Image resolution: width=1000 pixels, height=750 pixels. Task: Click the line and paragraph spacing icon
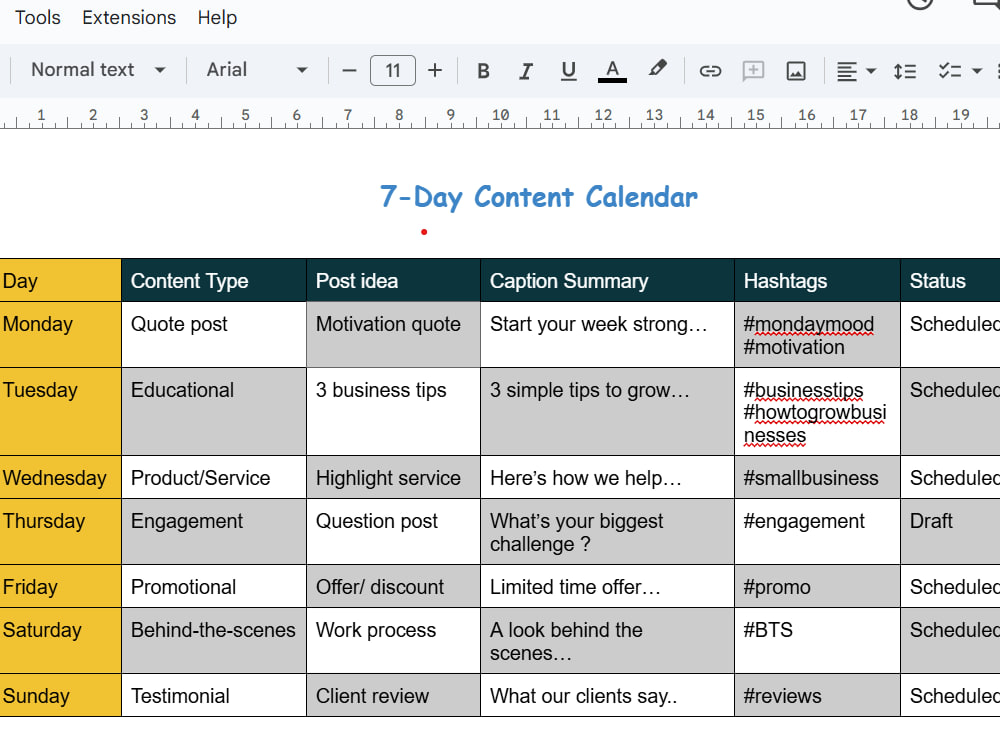[x=904, y=71]
